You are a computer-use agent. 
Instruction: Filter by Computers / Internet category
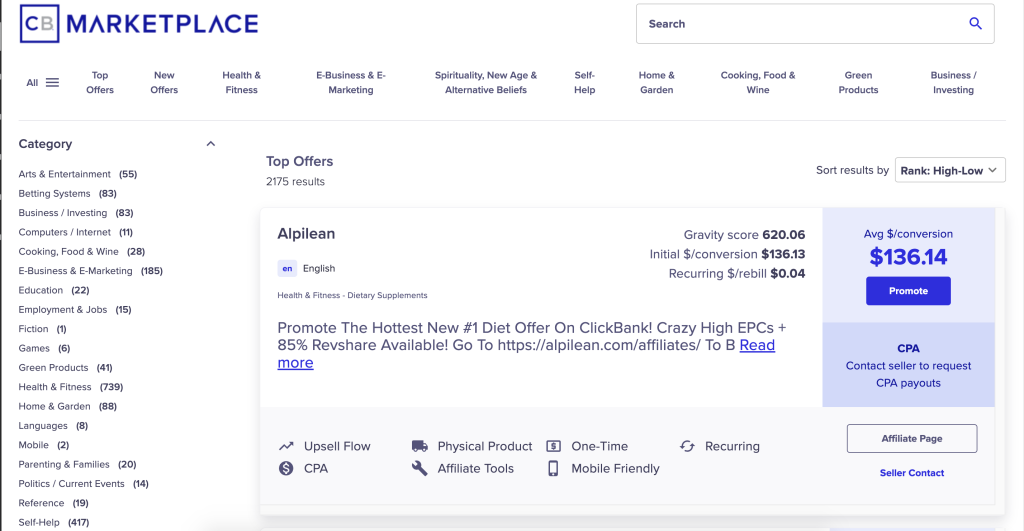tap(76, 232)
